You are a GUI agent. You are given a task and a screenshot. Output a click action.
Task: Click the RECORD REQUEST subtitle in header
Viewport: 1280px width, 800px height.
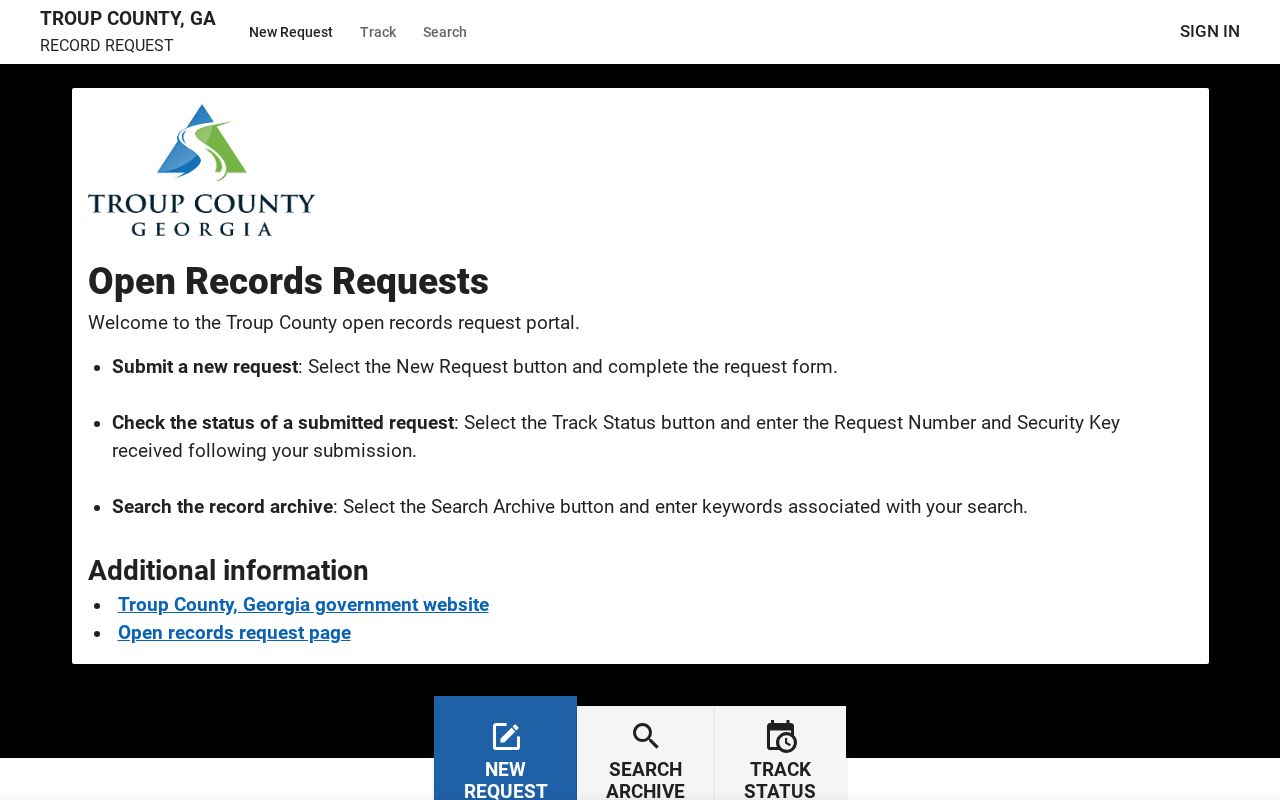107,46
